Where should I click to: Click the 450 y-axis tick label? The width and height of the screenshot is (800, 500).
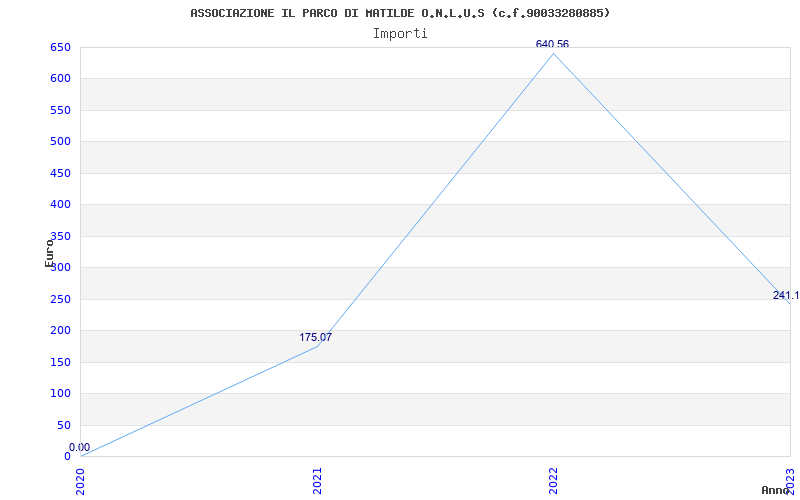click(60, 173)
